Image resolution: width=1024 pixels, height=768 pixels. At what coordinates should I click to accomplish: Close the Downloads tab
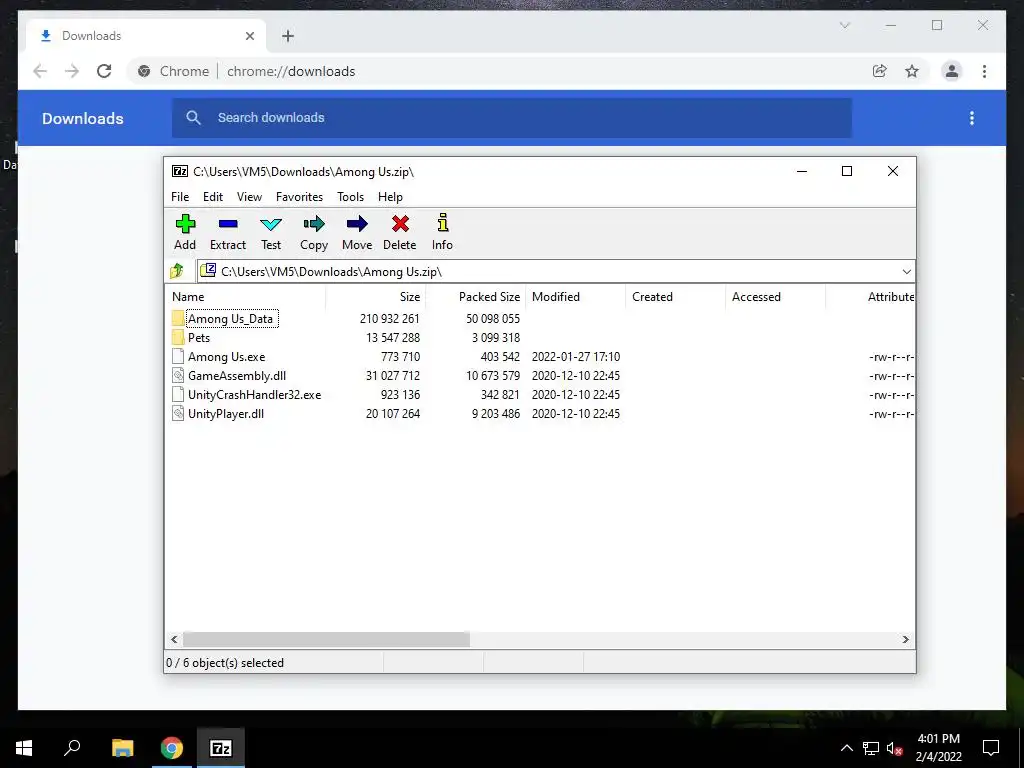tap(249, 36)
